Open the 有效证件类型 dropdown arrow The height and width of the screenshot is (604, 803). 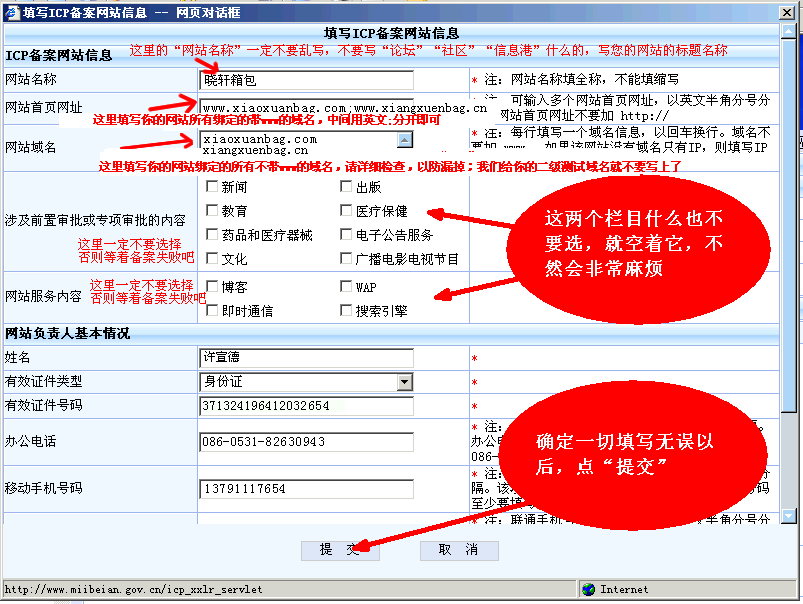(x=405, y=382)
